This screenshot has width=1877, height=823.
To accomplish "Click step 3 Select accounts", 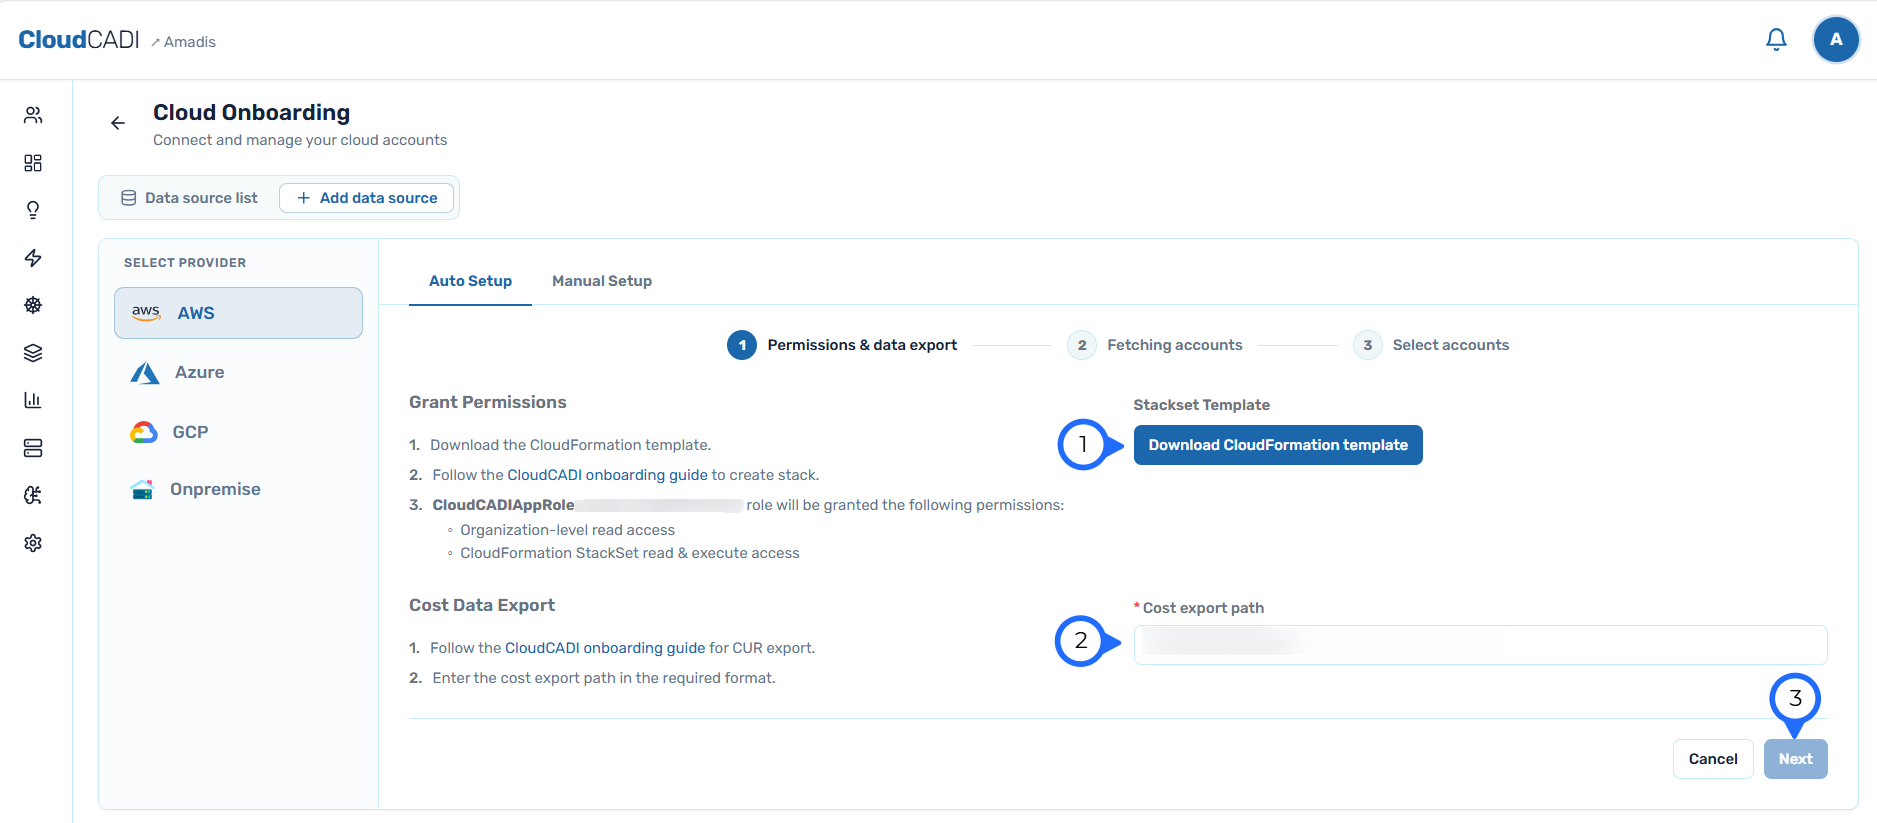I will pos(1431,345).
